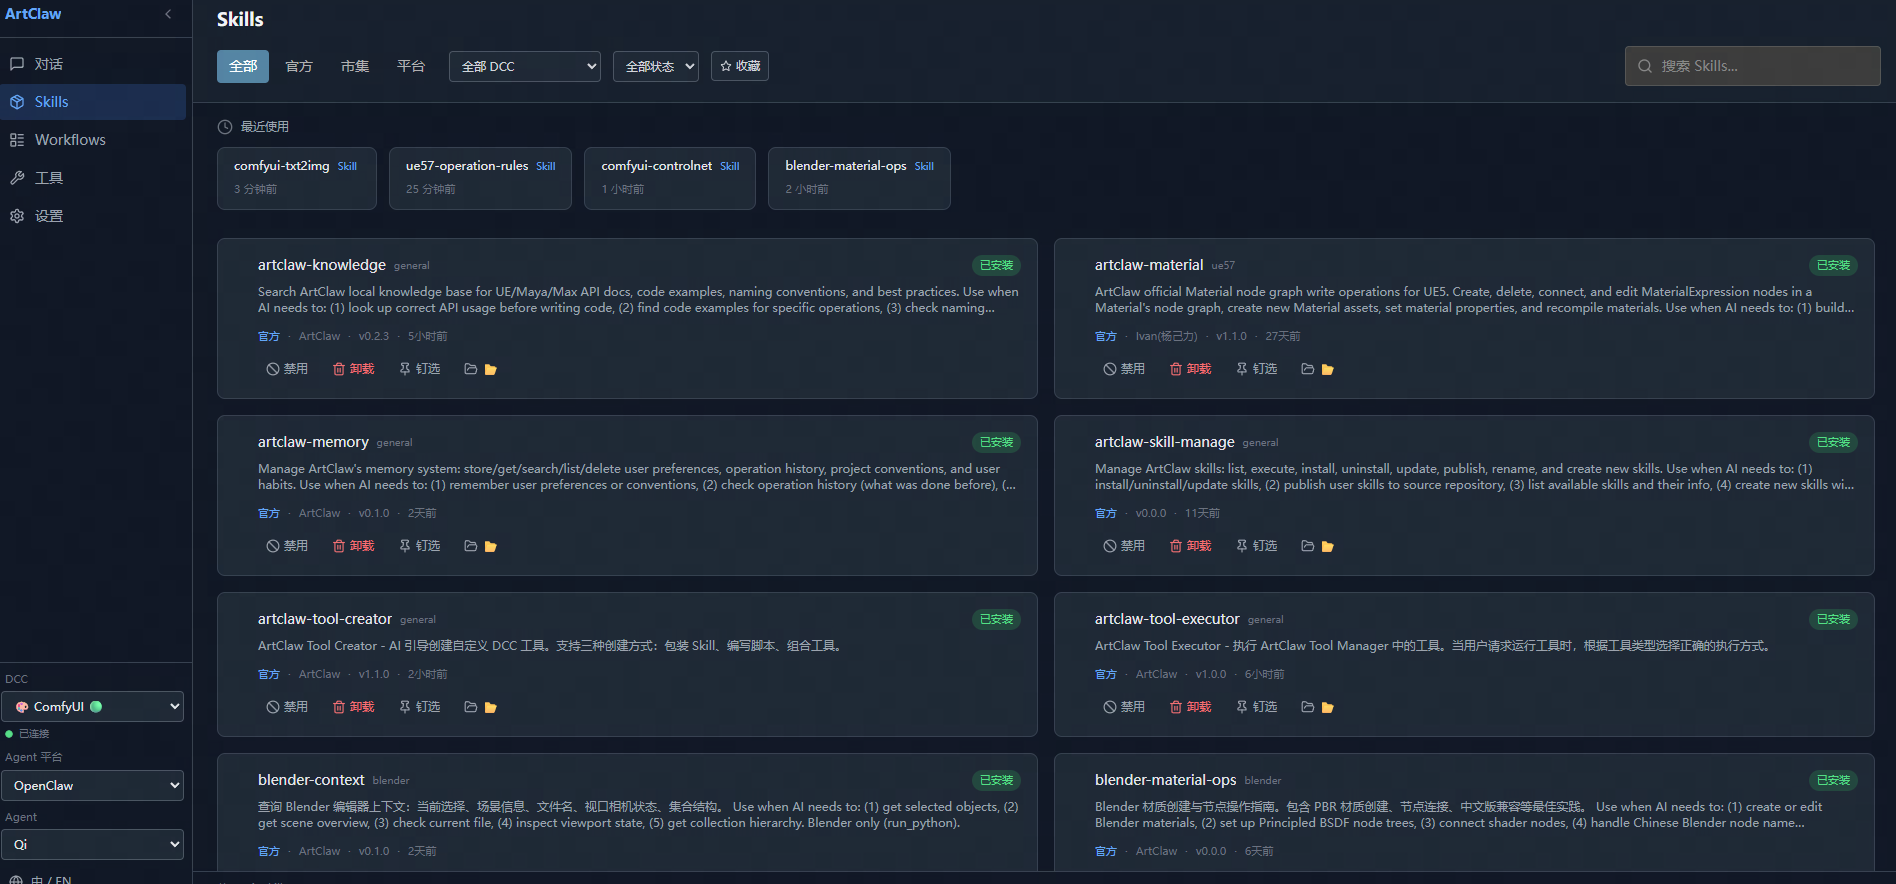Uninstall artclaw-knowledge with the trash 卸载 button
1896x884 pixels.
[354, 369]
